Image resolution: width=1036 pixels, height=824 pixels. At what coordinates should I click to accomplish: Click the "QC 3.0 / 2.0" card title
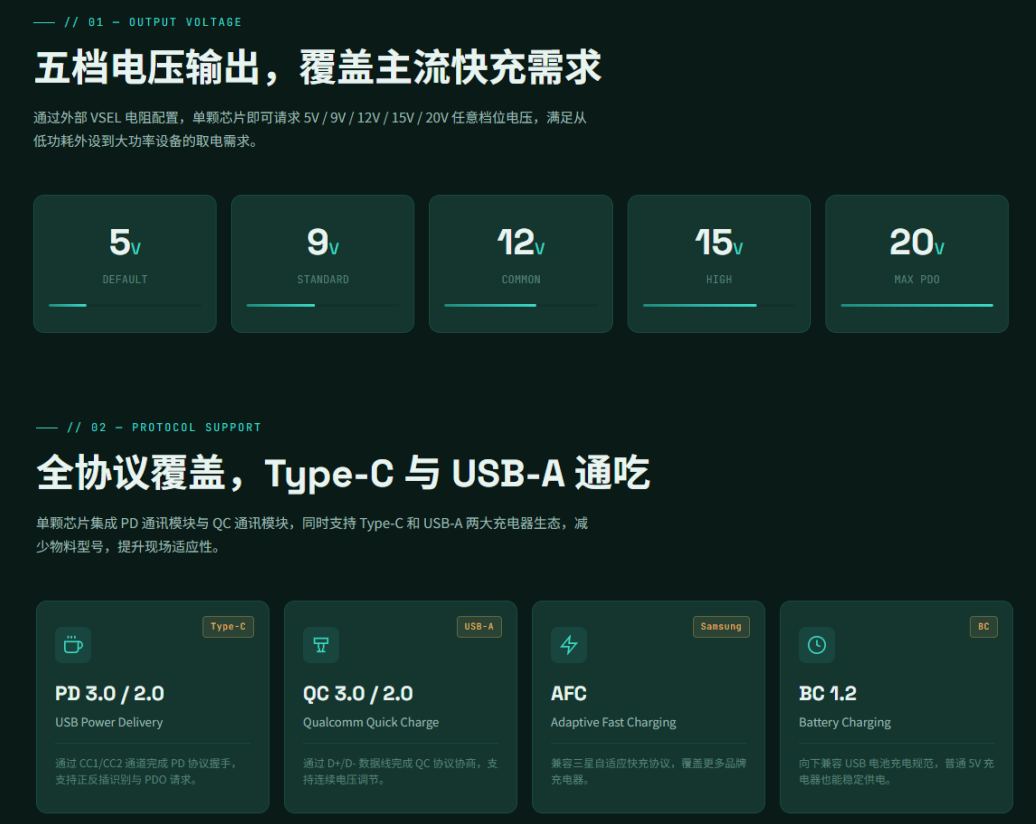(x=358, y=694)
